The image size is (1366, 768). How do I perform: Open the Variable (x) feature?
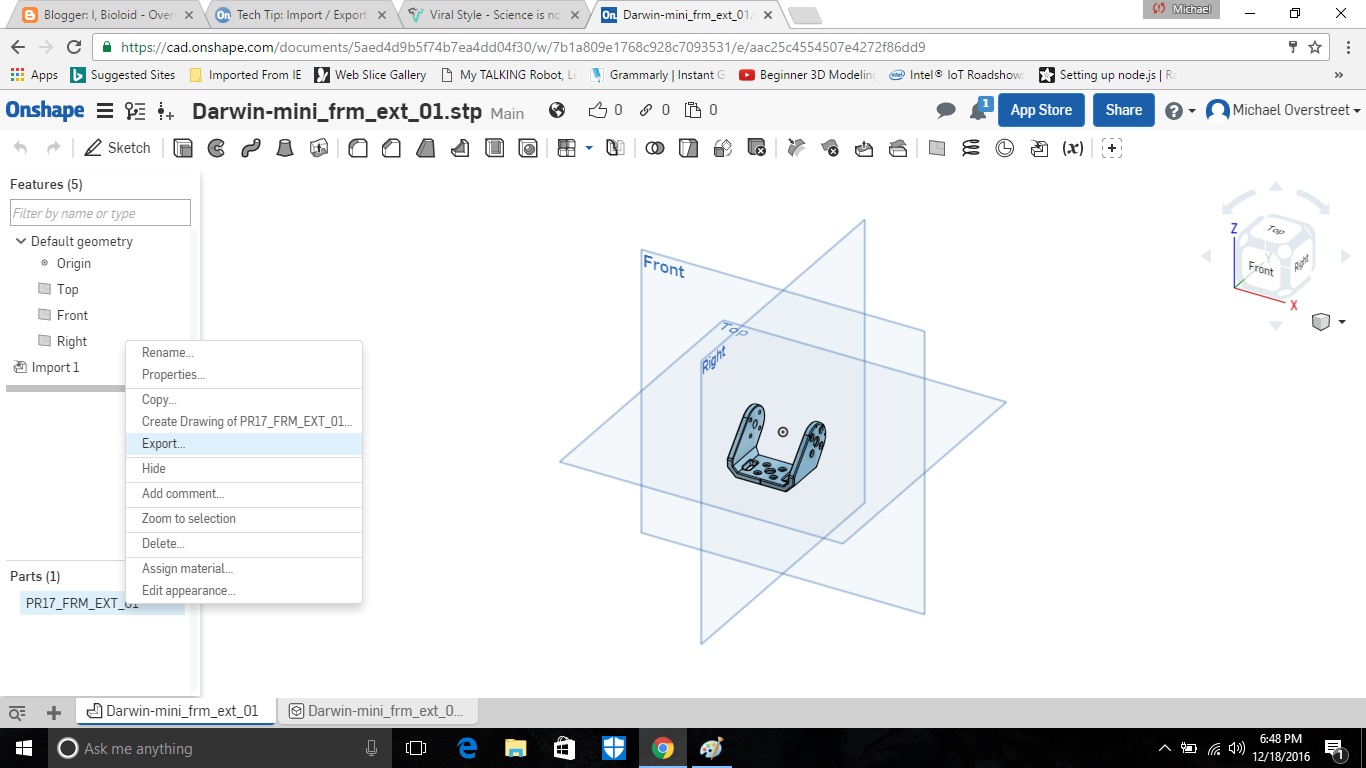pos(1072,147)
